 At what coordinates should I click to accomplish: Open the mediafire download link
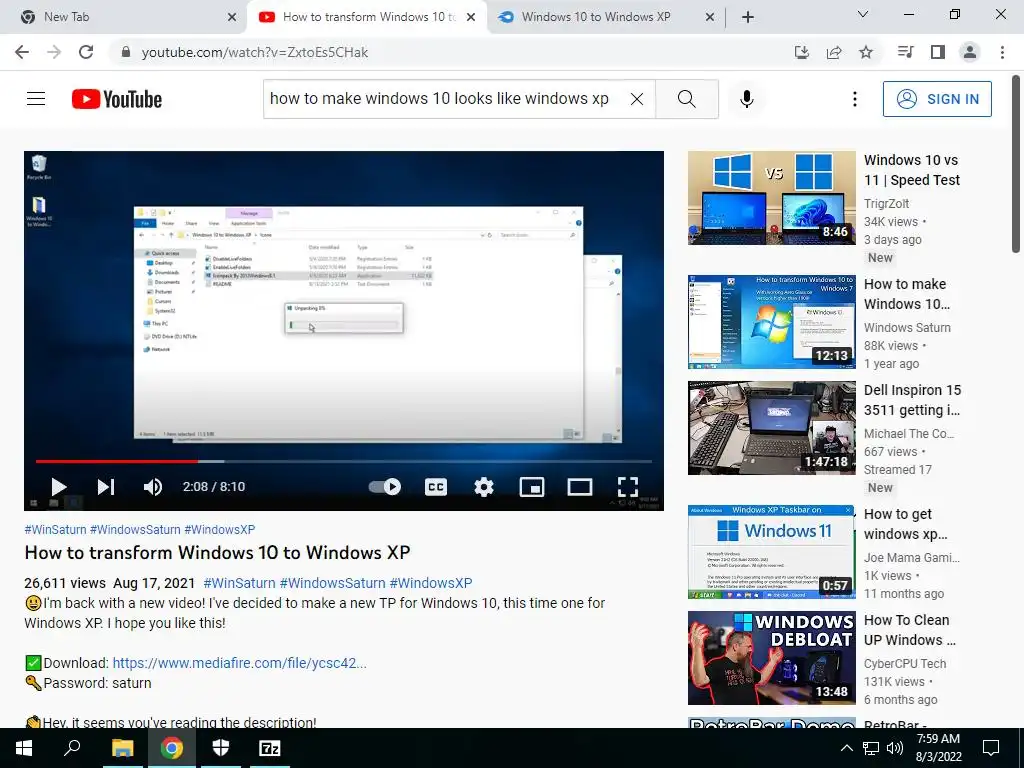point(240,663)
